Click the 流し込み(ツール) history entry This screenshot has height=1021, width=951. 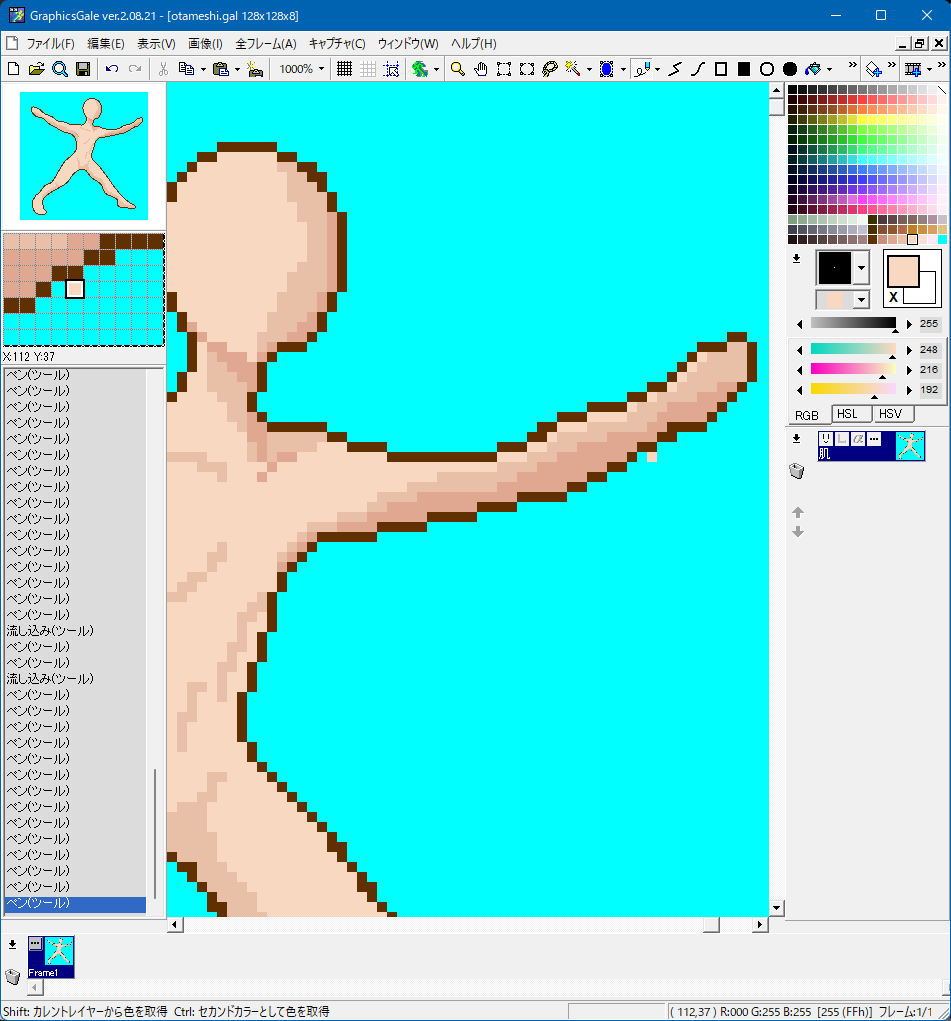(x=50, y=630)
